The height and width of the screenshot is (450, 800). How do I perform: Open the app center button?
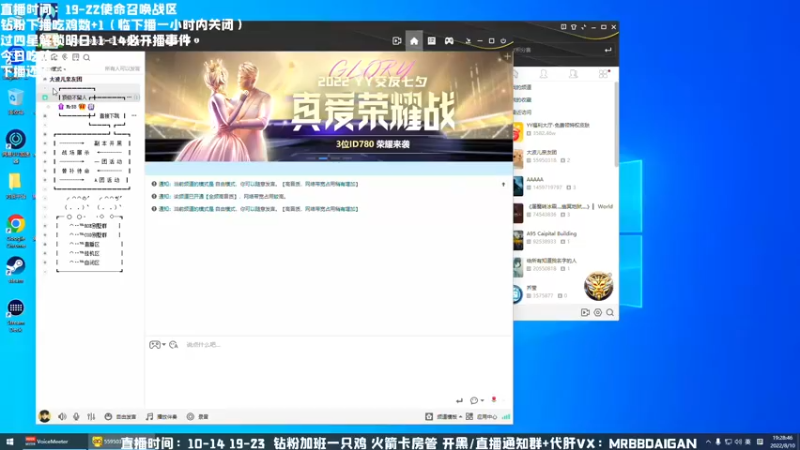pos(482,417)
